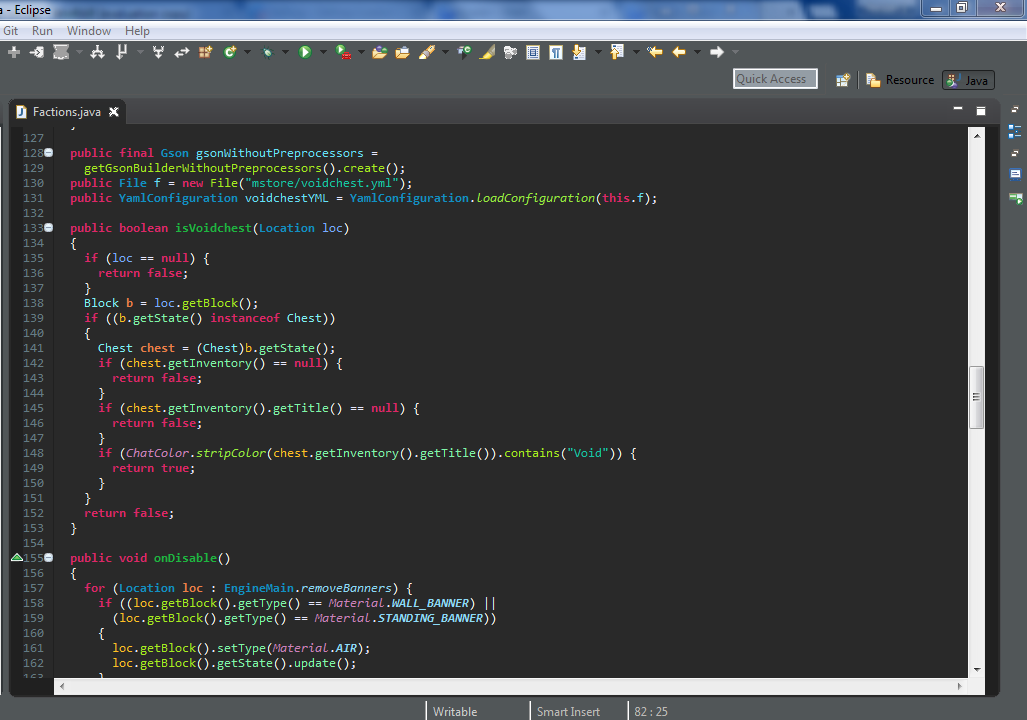Click the Git pull down-arrow icon
Viewport: 1027px width, 720px height.
[x=121, y=52]
